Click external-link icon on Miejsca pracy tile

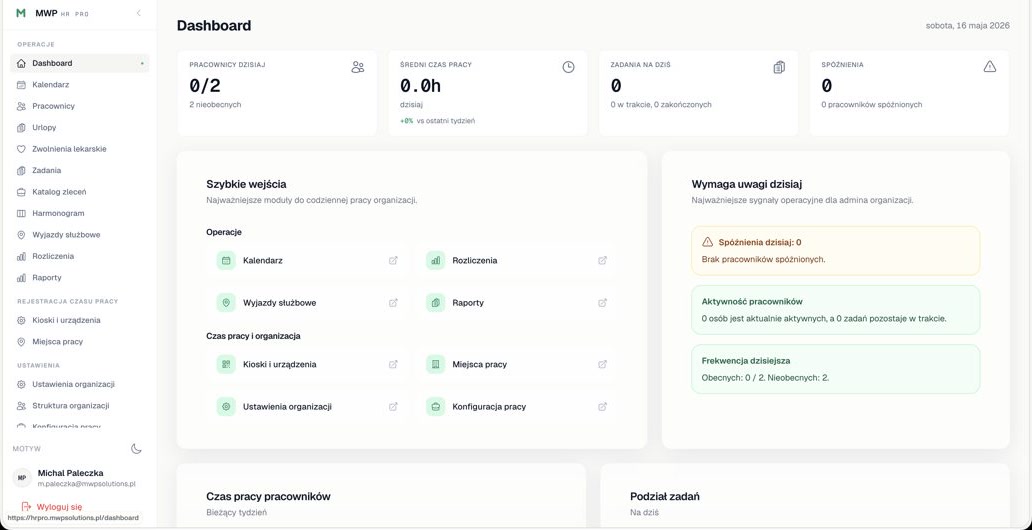pyautogui.click(x=602, y=364)
